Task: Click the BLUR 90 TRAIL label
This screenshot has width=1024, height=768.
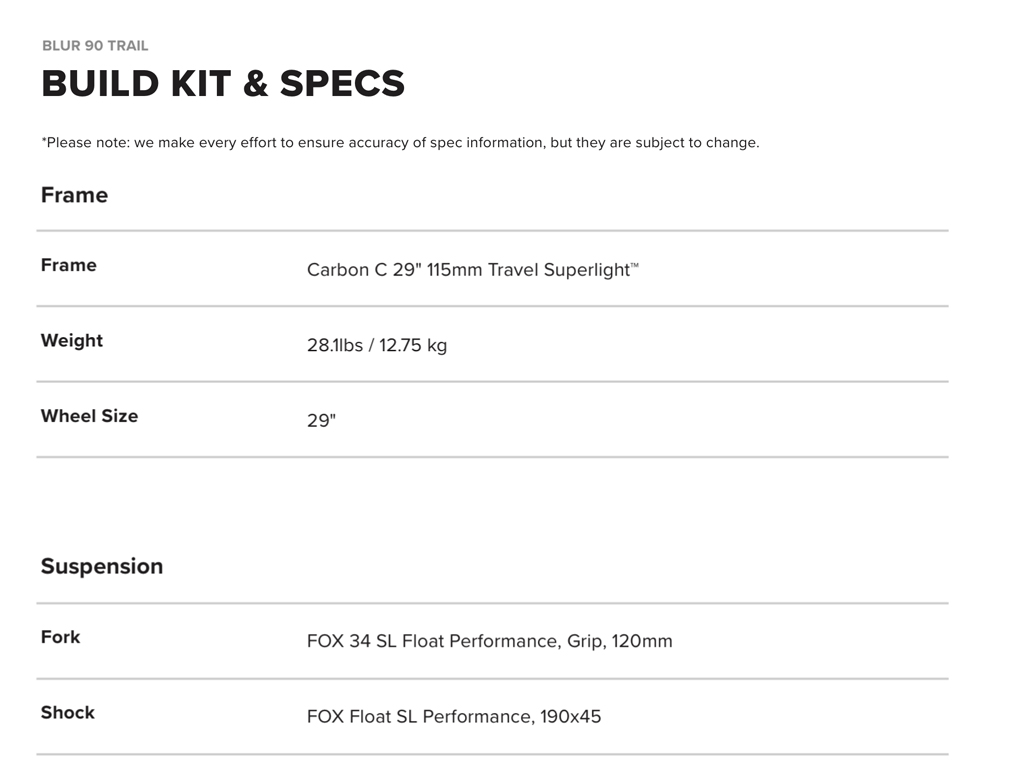Action: [x=95, y=46]
